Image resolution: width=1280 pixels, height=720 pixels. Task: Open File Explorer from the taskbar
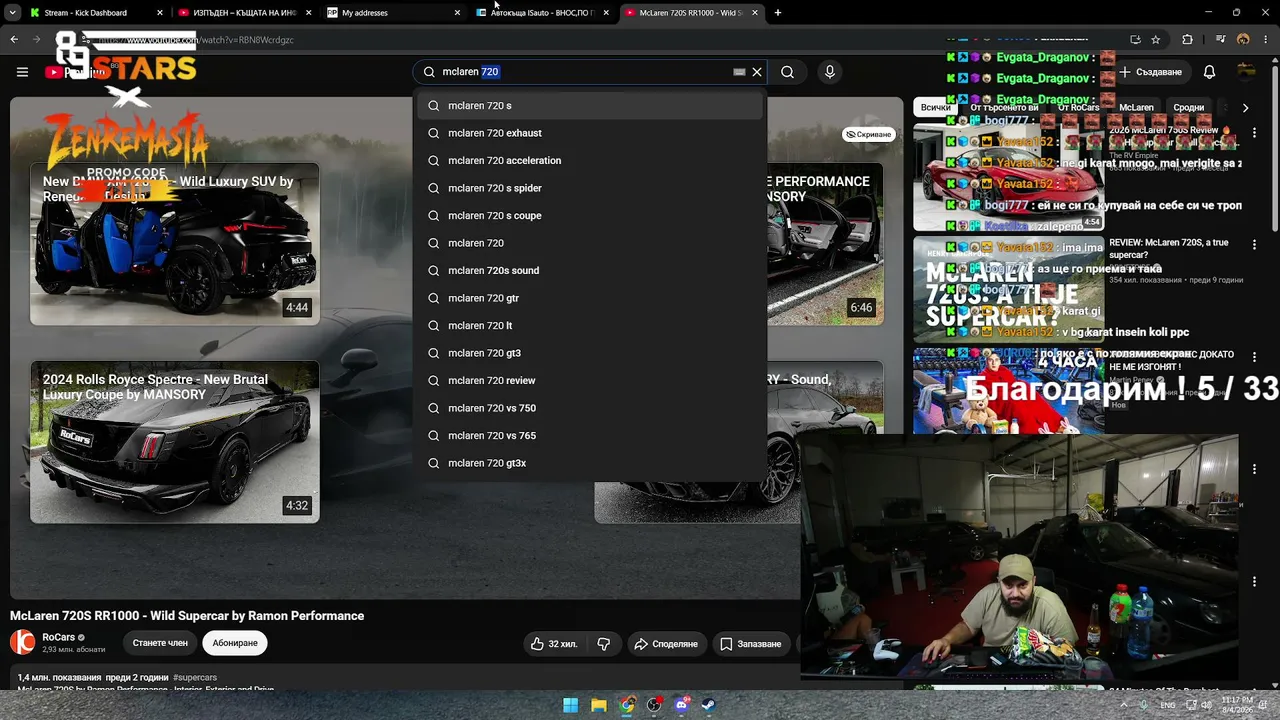[598, 705]
